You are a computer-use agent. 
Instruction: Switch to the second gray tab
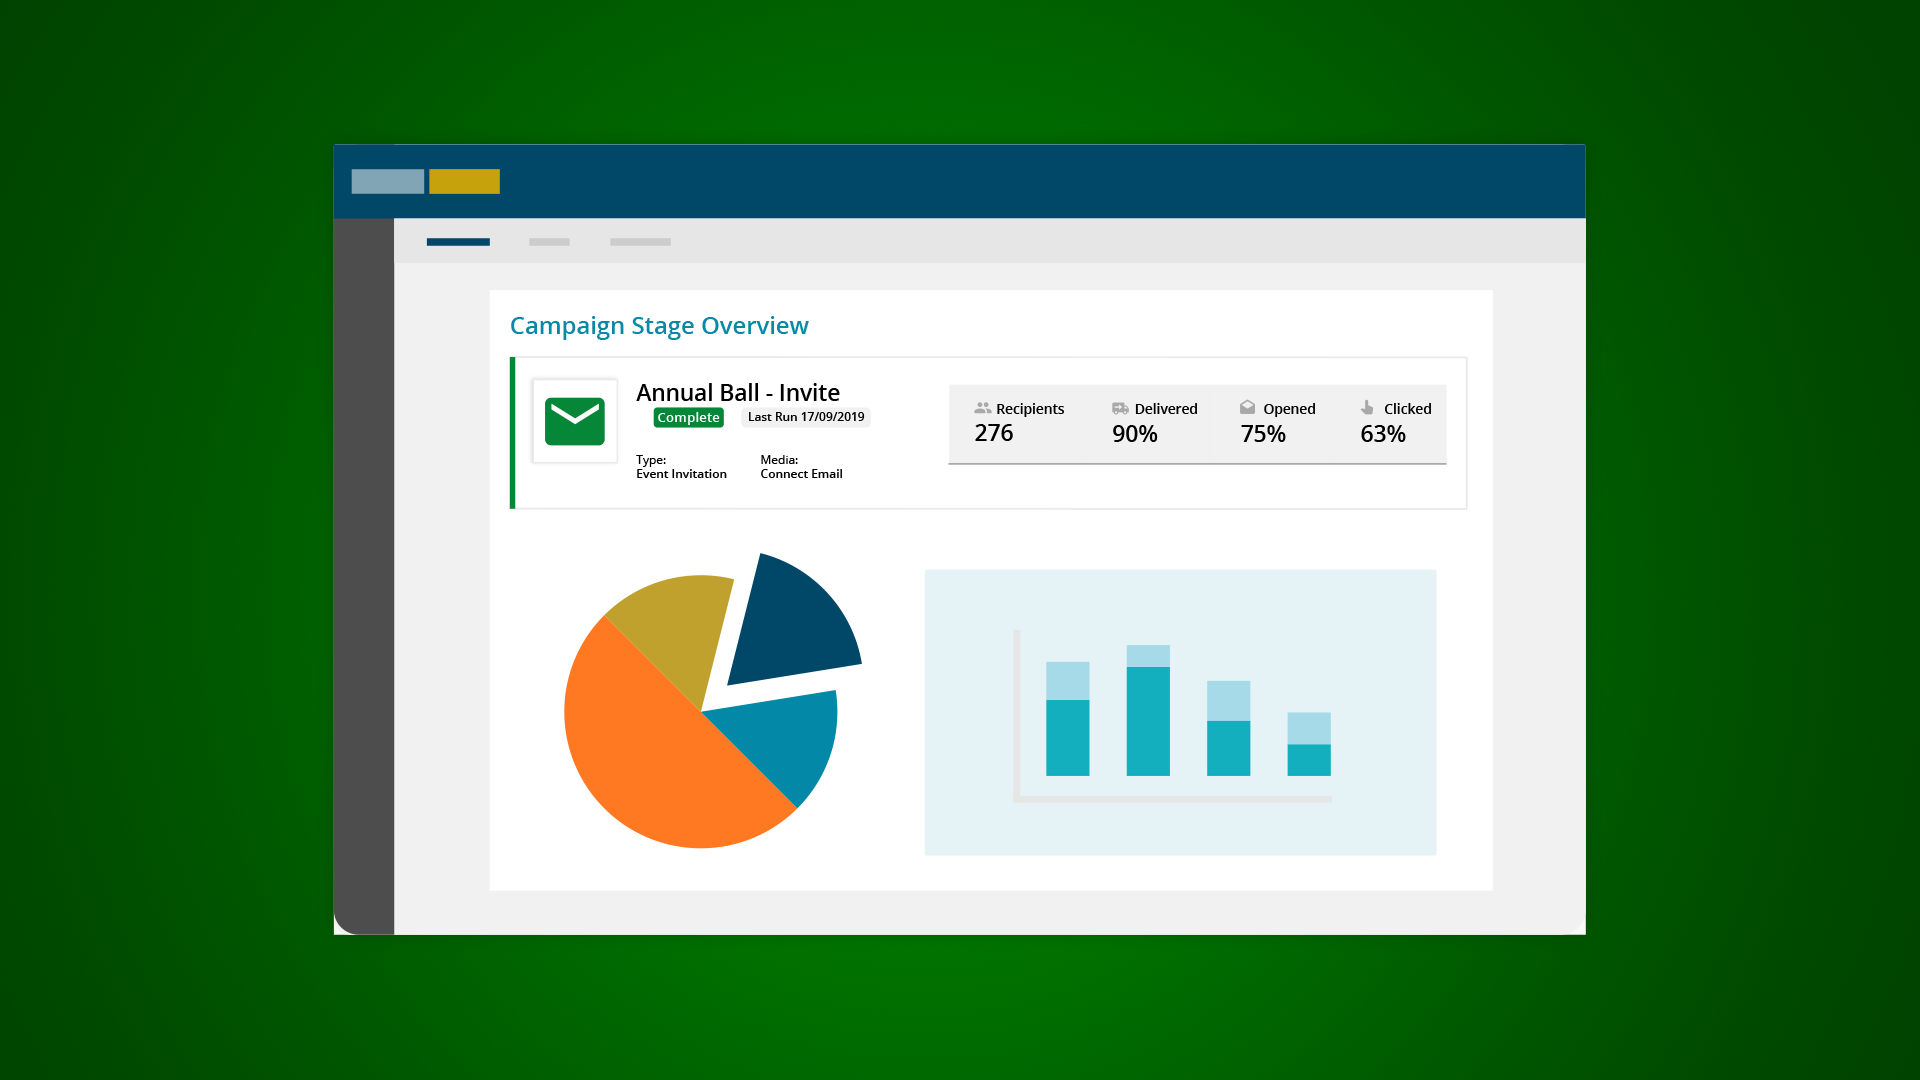[549, 242]
